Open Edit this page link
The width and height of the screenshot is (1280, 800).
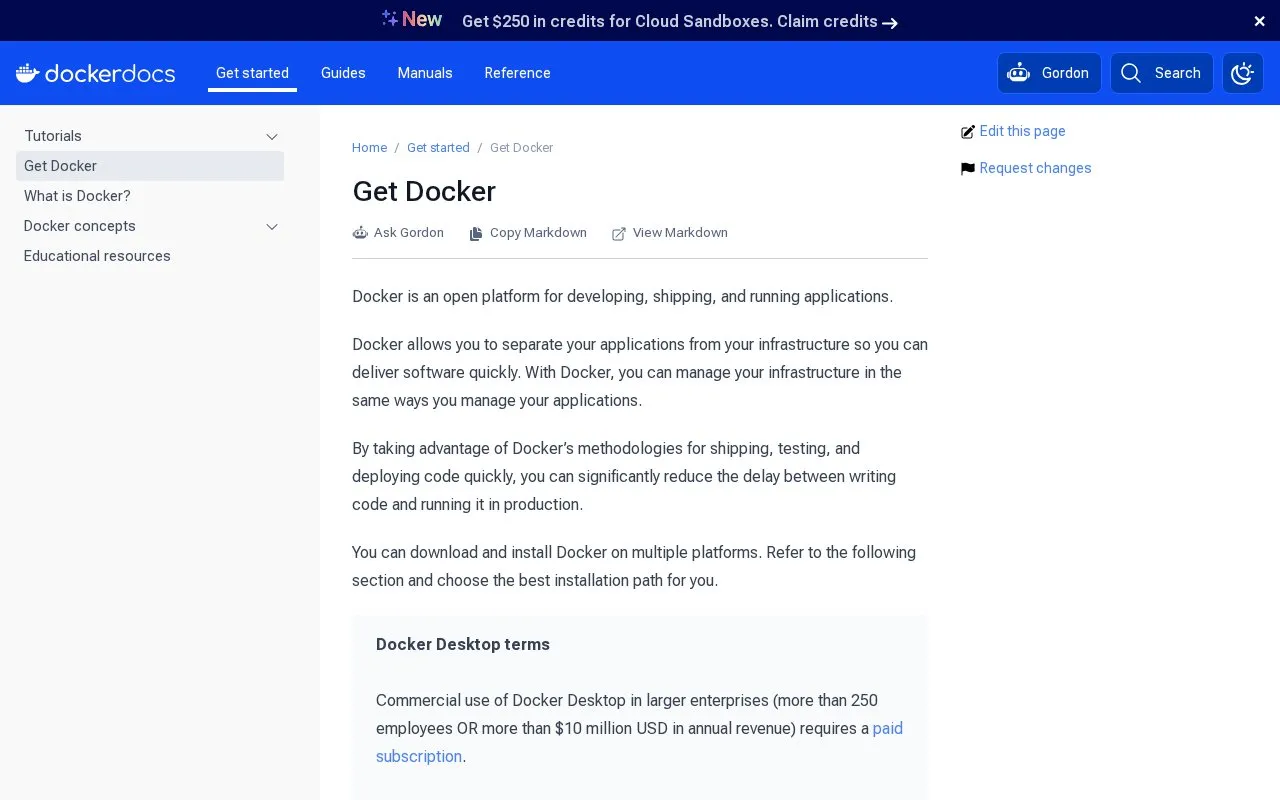pos(1022,131)
